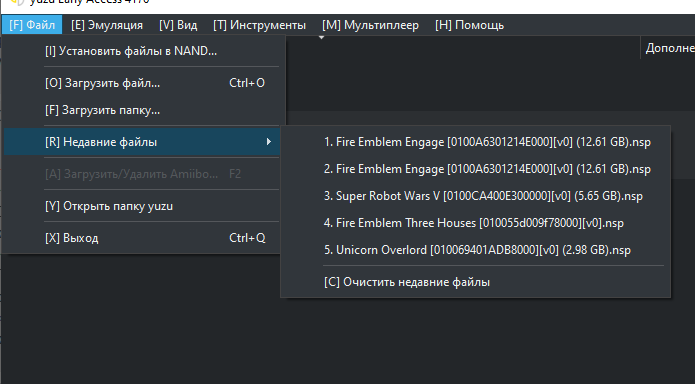The width and height of the screenshot is (695, 384).
Task: Load first Fire Emblem Engage recent file
Action: pyautogui.click(x=476, y=142)
